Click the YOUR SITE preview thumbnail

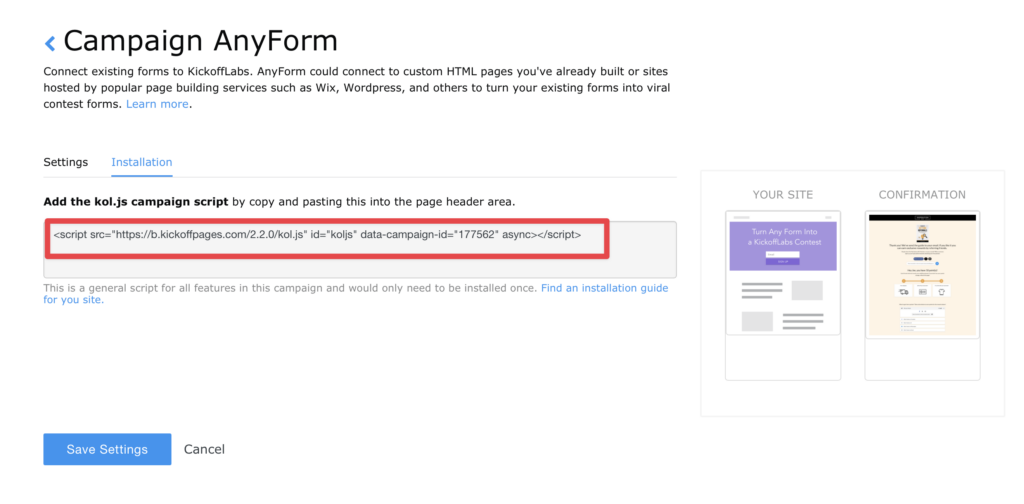[783, 295]
